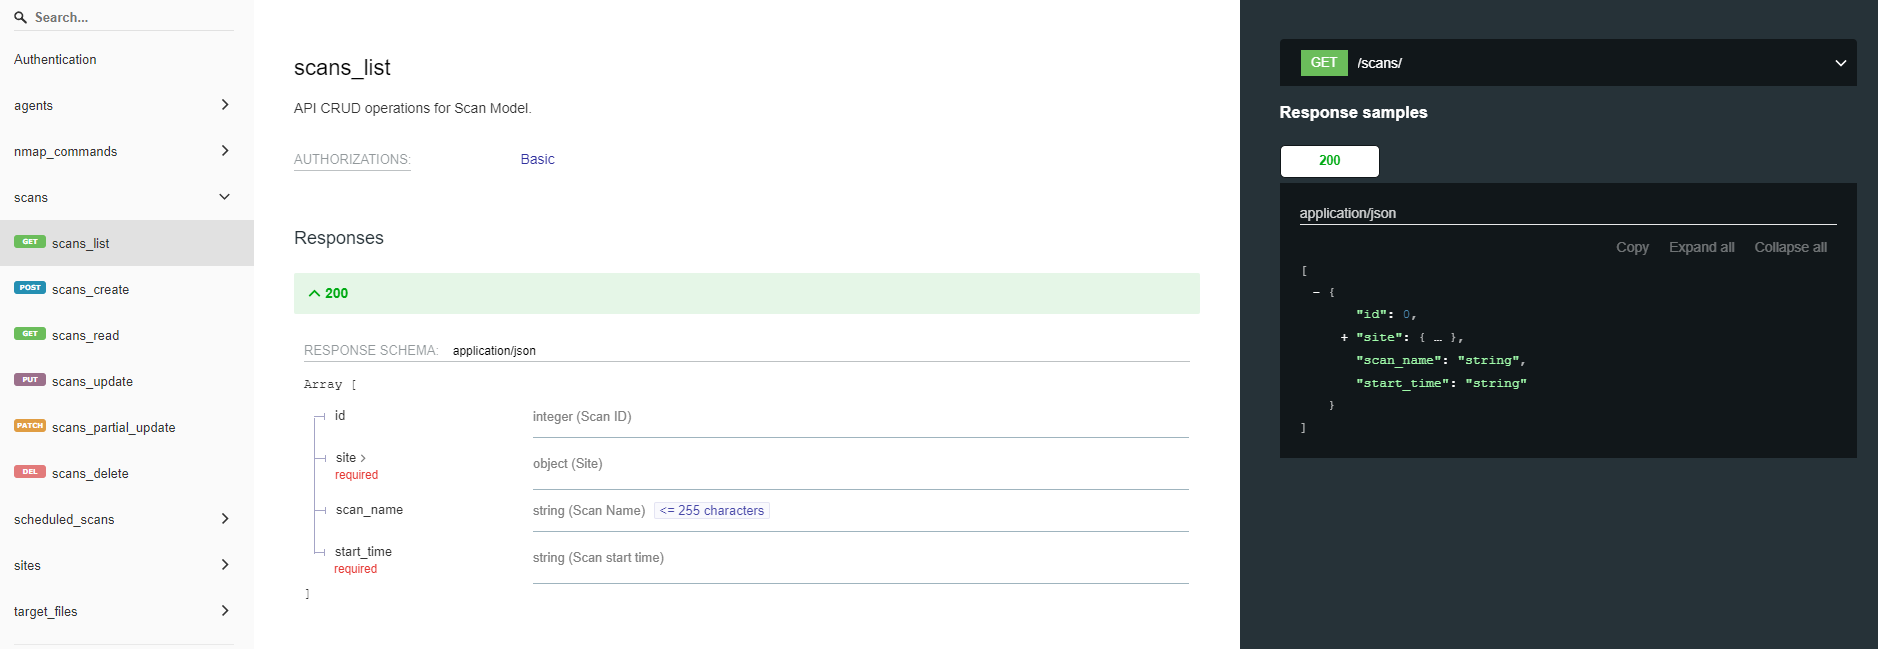Image resolution: width=1878 pixels, height=649 pixels.
Task: Collapse the 200 response section
Action: (746, 293)
